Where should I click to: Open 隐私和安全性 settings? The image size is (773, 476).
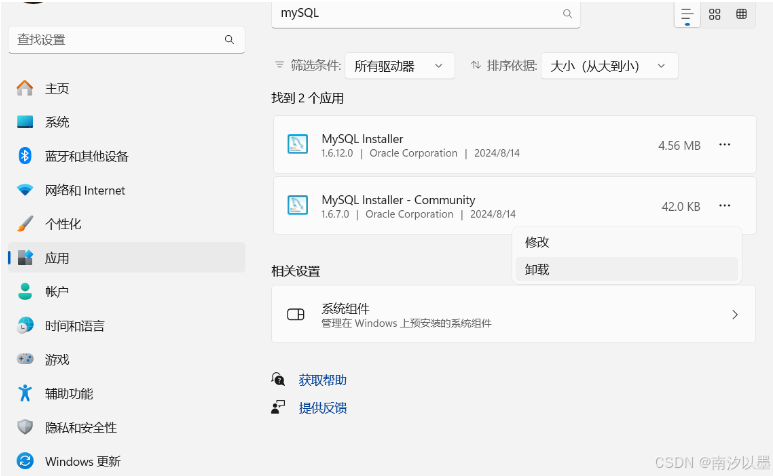point(80,427)
